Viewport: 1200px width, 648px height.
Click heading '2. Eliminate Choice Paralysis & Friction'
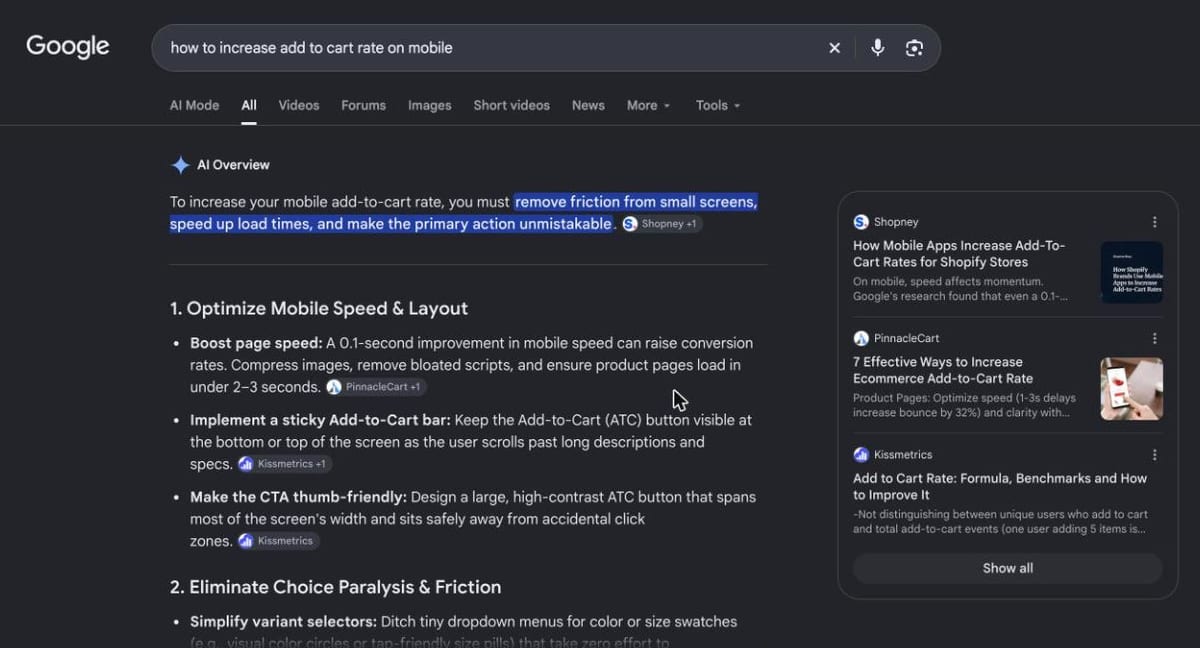(336, 587)
